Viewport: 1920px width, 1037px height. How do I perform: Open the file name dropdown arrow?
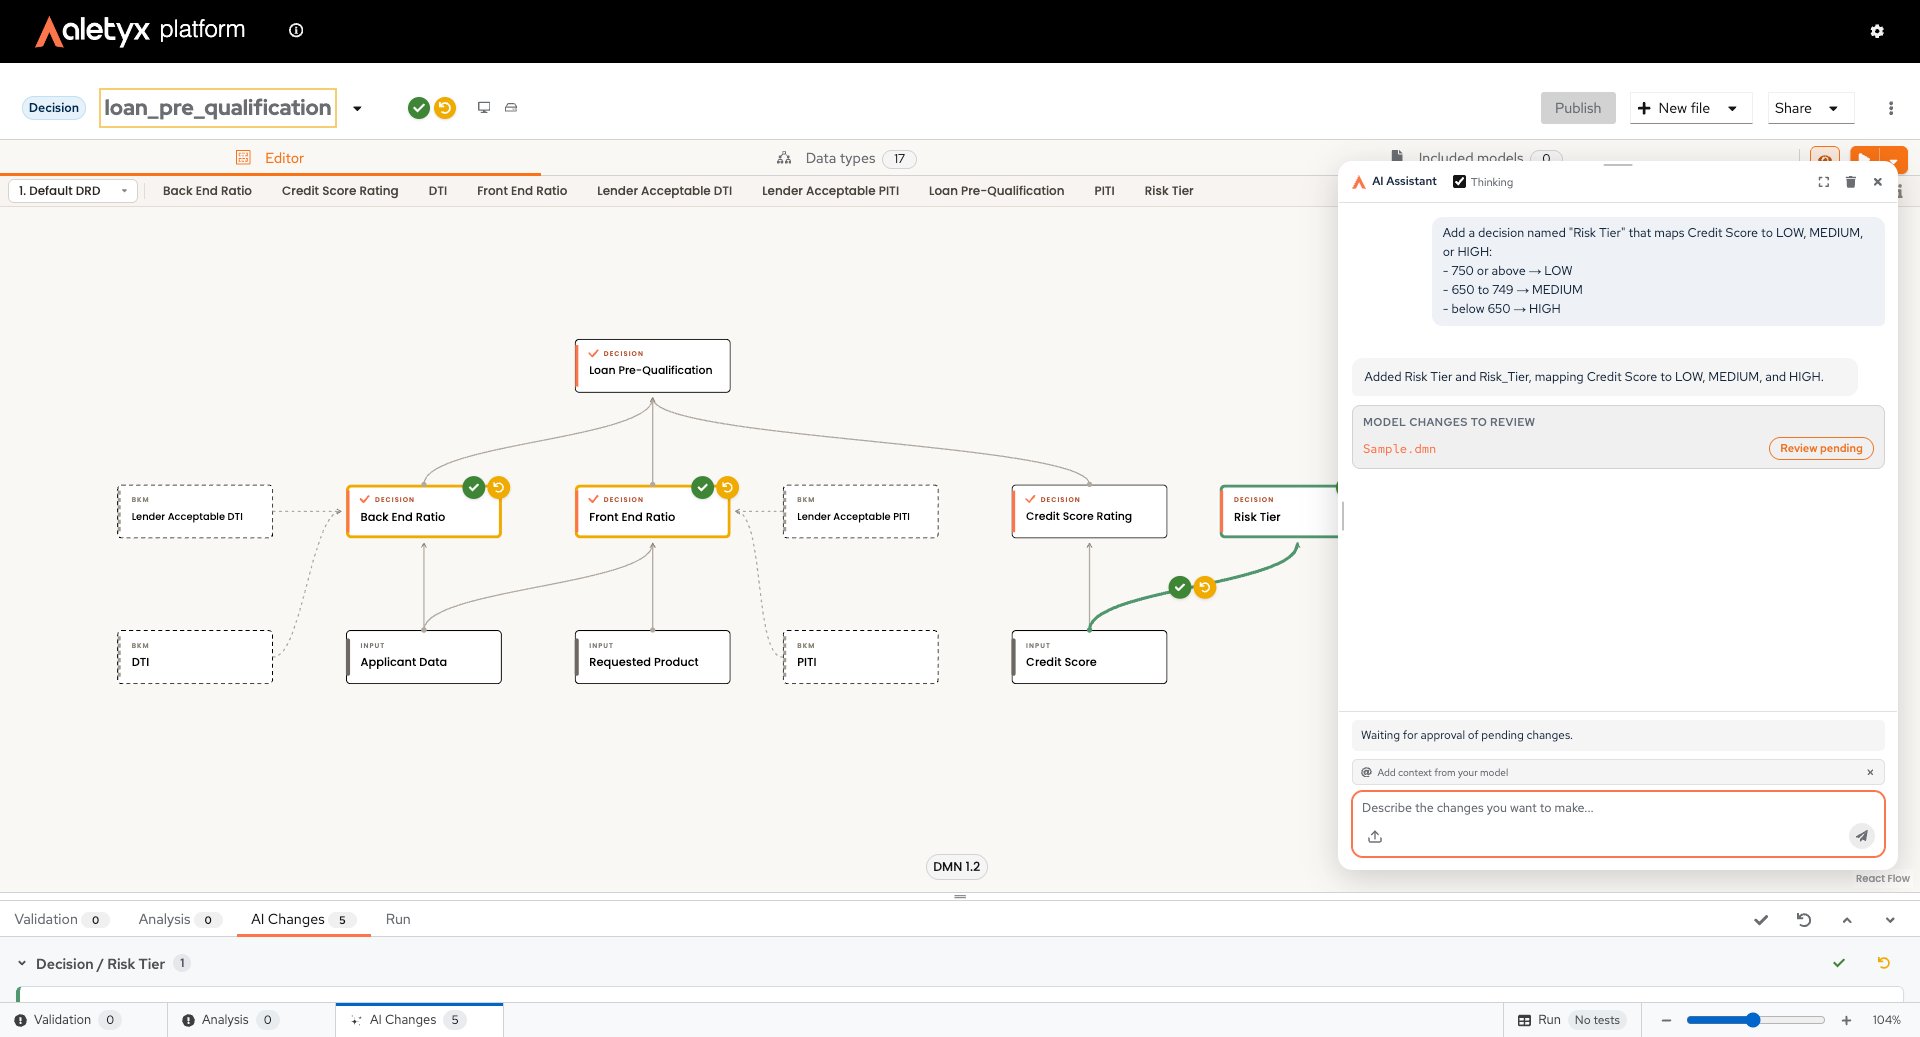click(x=357, y=108)
